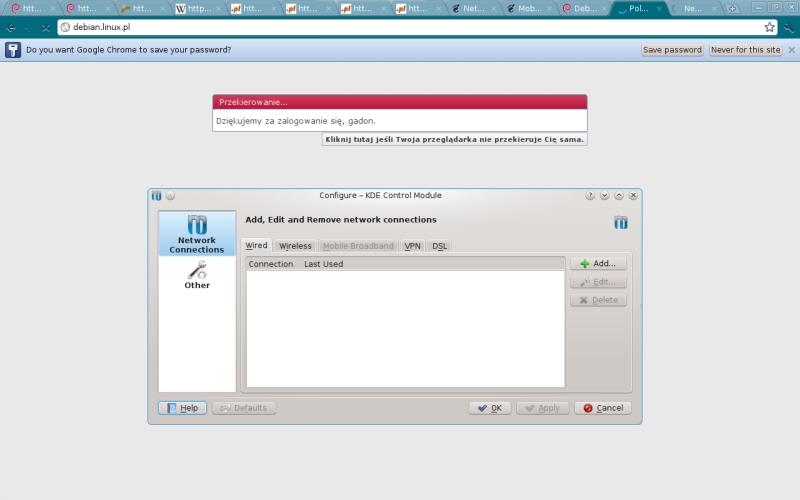The height and width of the screenshot is (500, 800).
Task: Click the debian.linux.pl address bar
Action: coord(400,27)
